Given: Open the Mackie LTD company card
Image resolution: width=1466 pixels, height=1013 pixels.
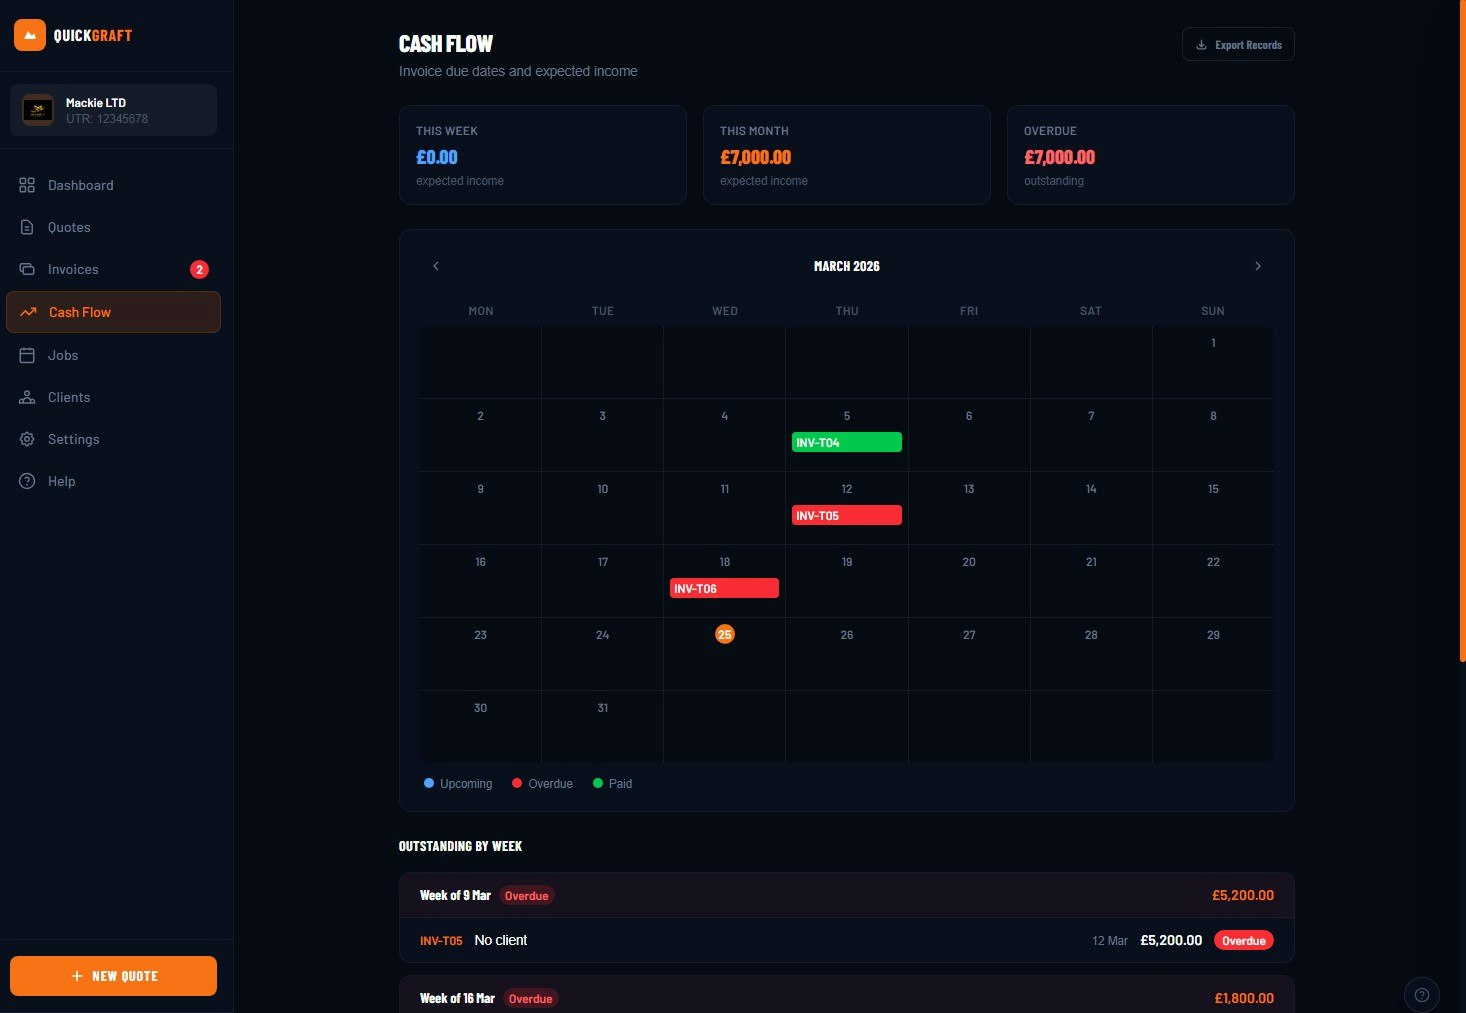Looking at the screenshot, I should click(113, 110).
